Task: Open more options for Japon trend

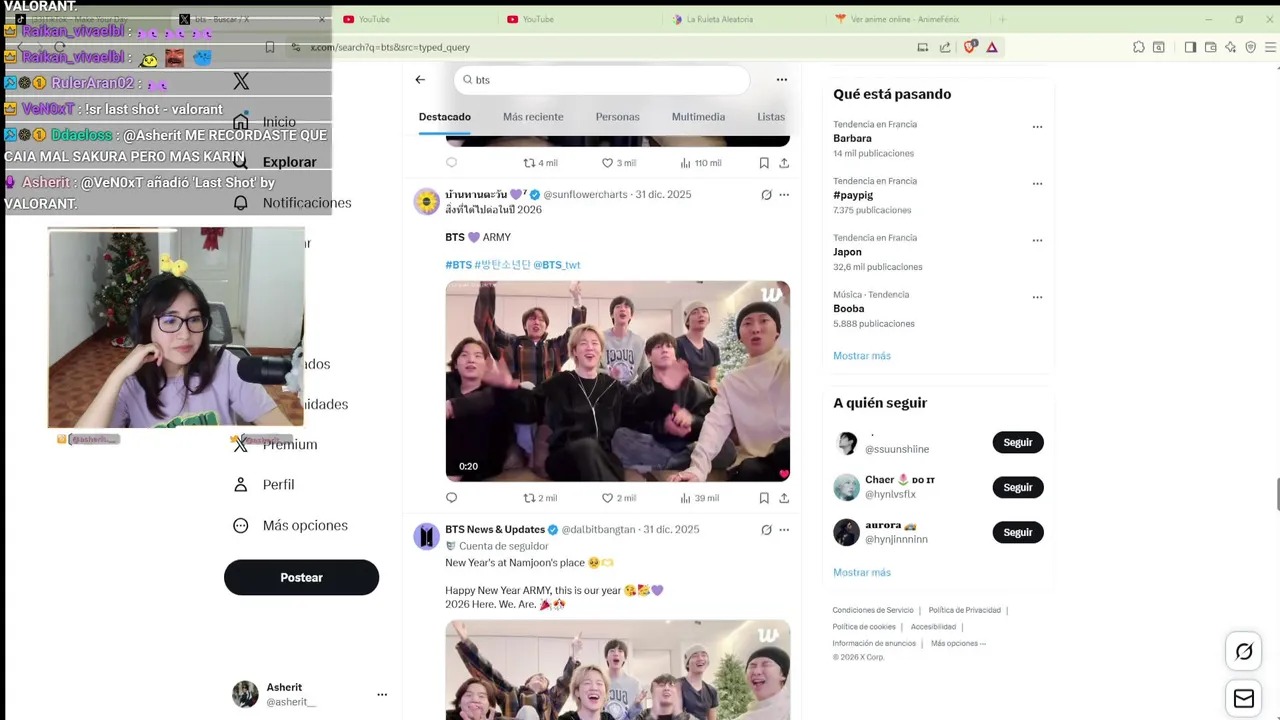Action: [x=1037, y=241]
